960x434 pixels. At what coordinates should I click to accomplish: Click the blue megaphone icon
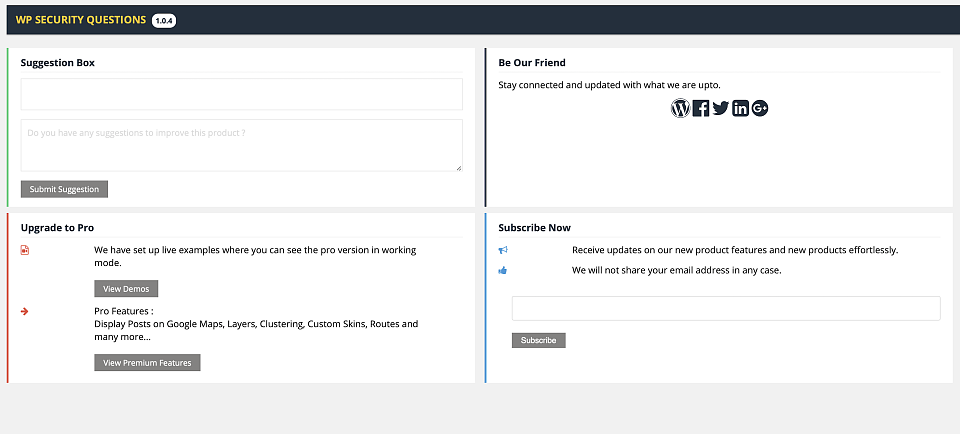point(503,250)
